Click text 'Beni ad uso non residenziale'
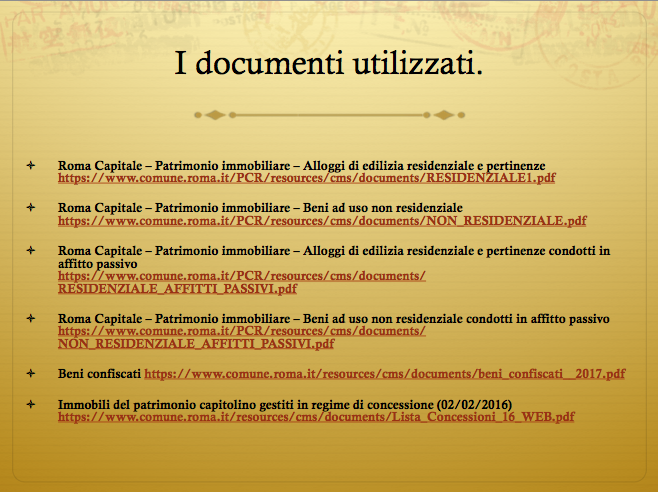The image size is (658, 492). pyautogui.click(x=383, y=208)
